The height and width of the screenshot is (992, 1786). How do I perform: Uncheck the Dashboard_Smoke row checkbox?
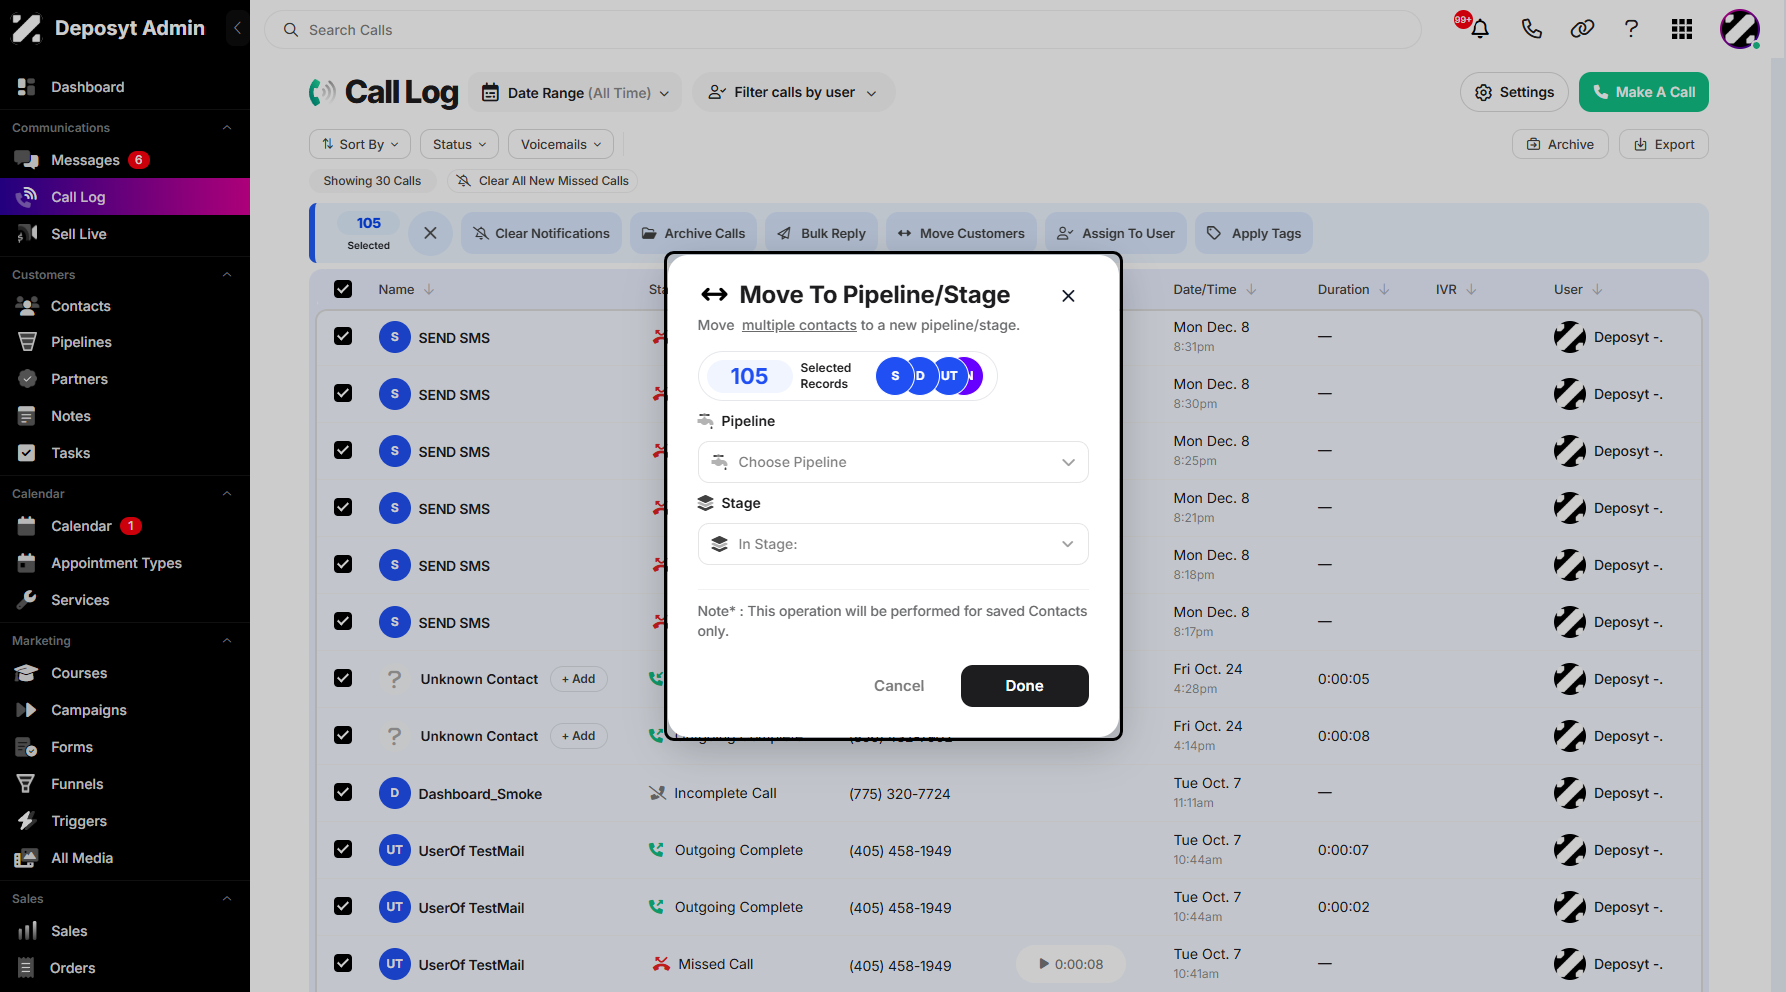(343, 792)
